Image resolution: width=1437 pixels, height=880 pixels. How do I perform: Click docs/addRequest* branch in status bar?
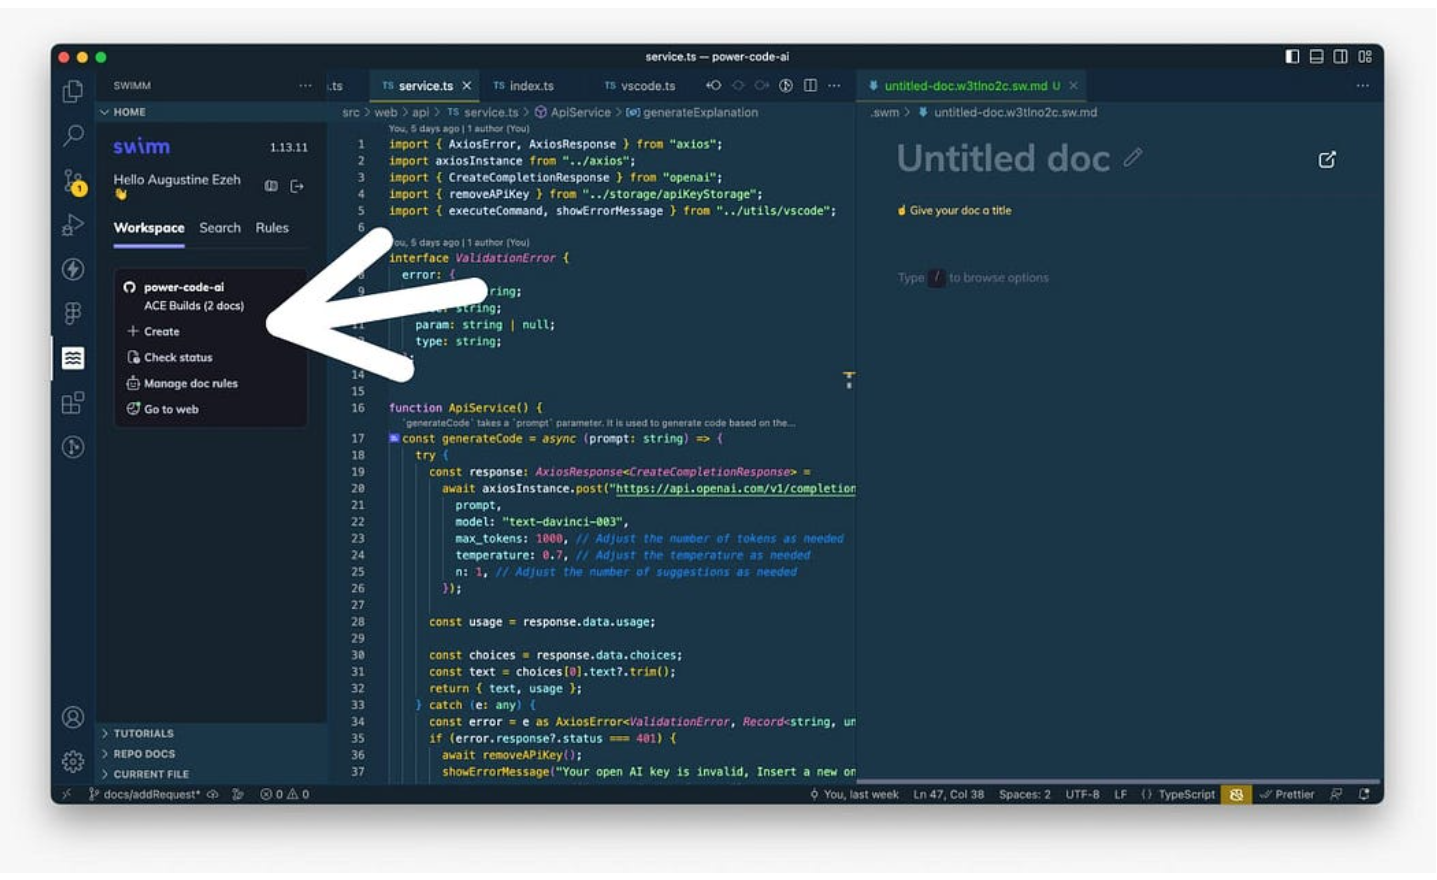click(145, 794)
